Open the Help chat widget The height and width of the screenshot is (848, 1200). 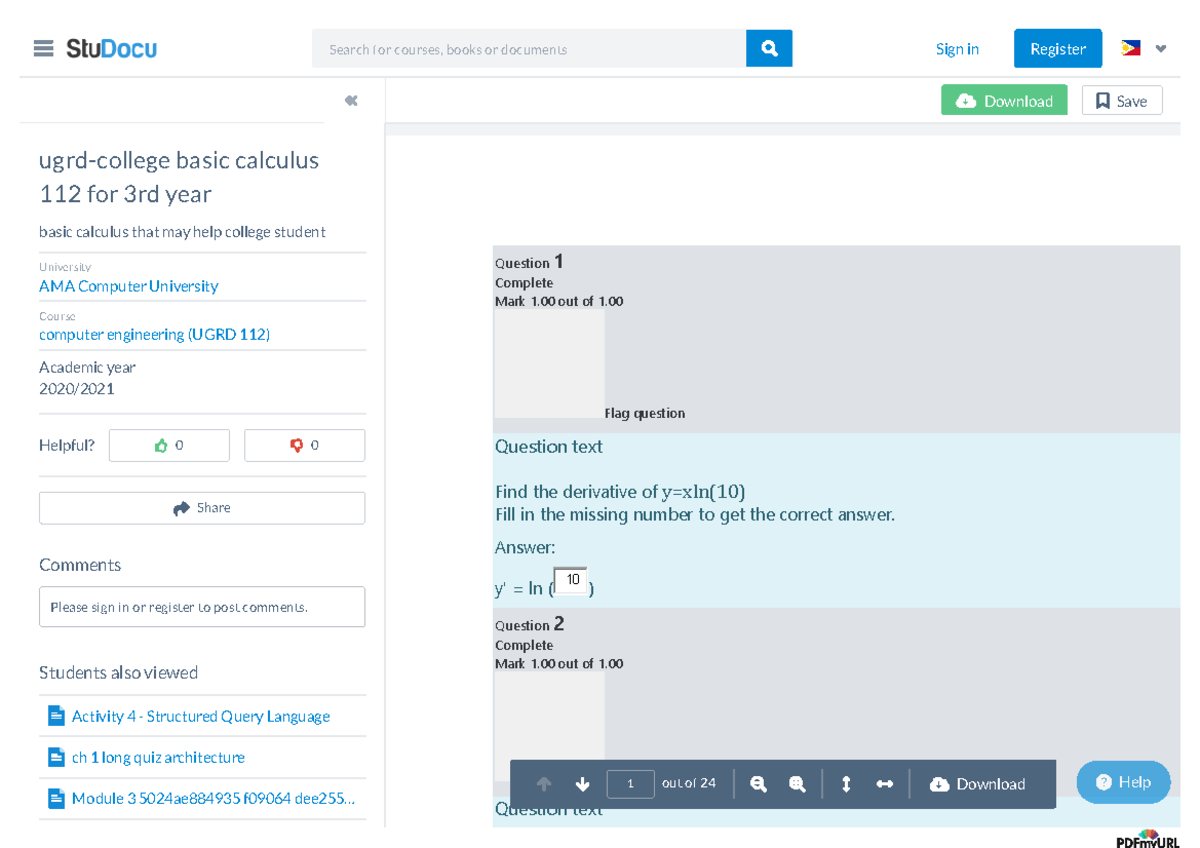[x=1123, y=782]
